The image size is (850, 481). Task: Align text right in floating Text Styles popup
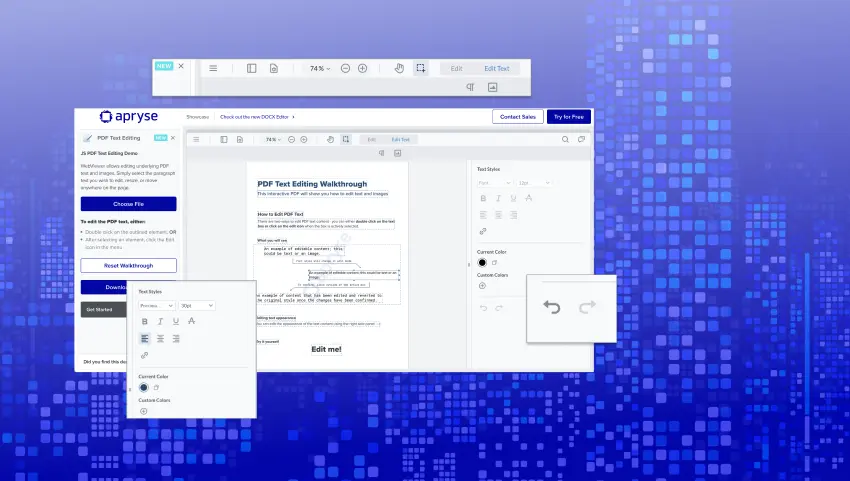click(176, 338)
